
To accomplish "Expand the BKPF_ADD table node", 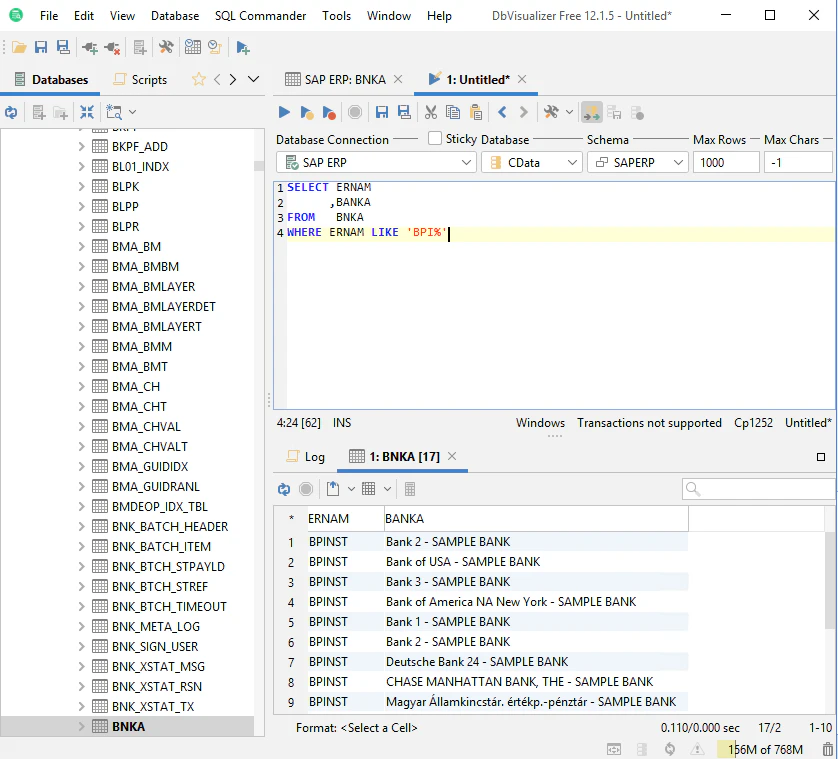I will click(x=81, y=146).
